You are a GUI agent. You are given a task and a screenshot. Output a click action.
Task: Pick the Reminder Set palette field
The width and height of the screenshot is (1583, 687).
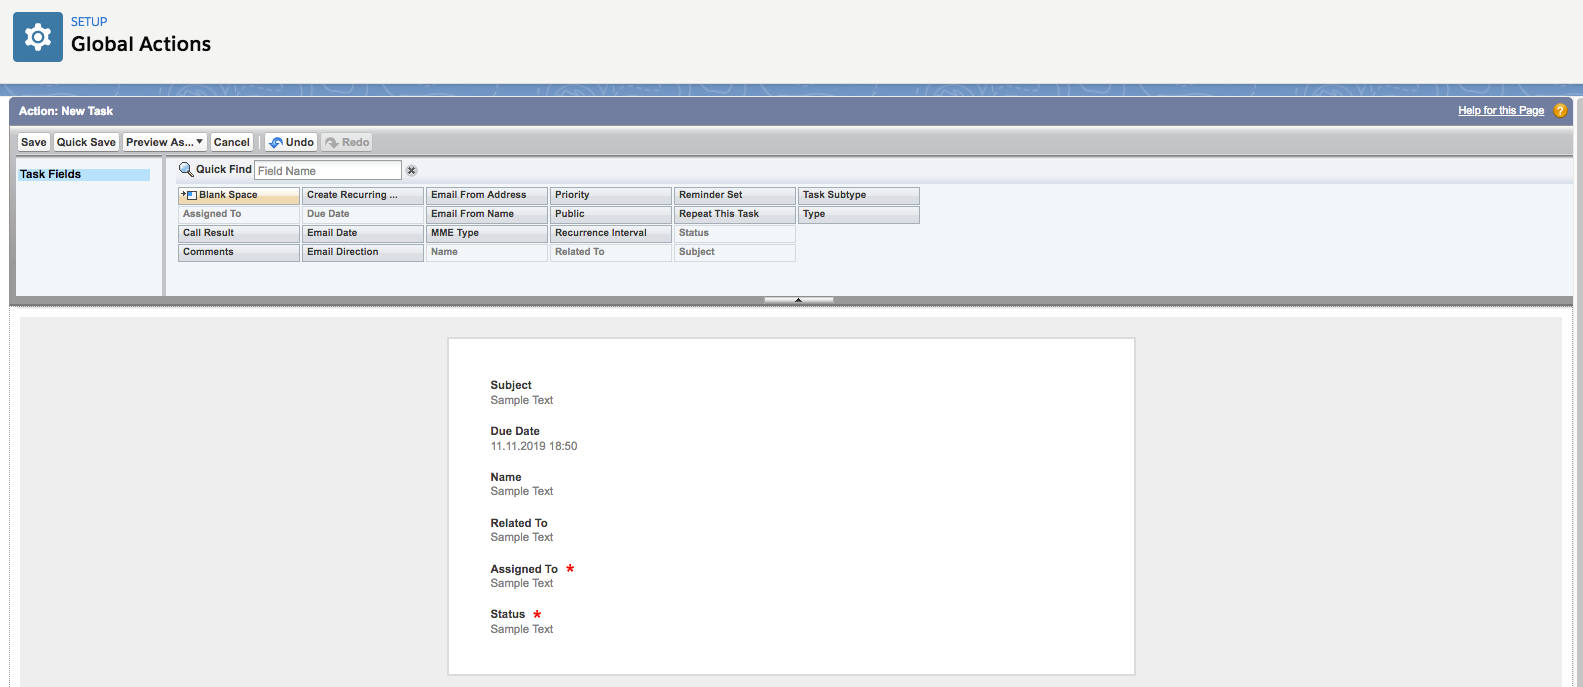734,195
